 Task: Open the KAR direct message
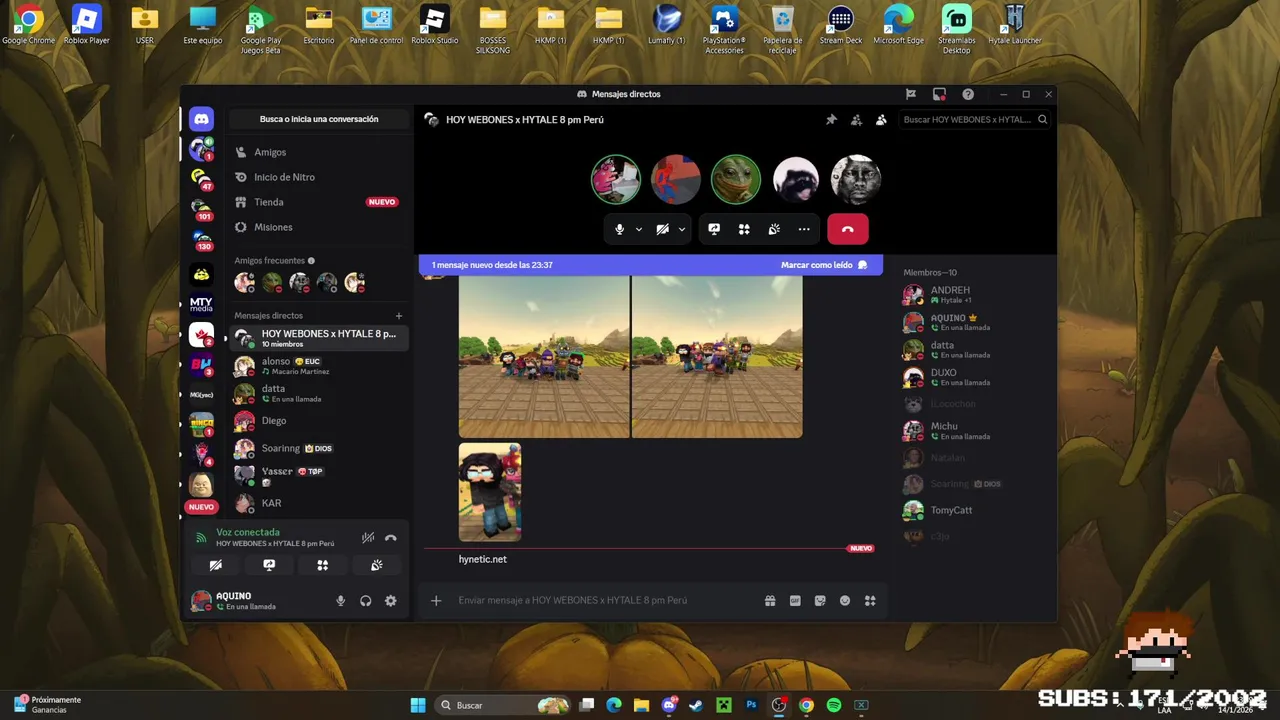319,503
